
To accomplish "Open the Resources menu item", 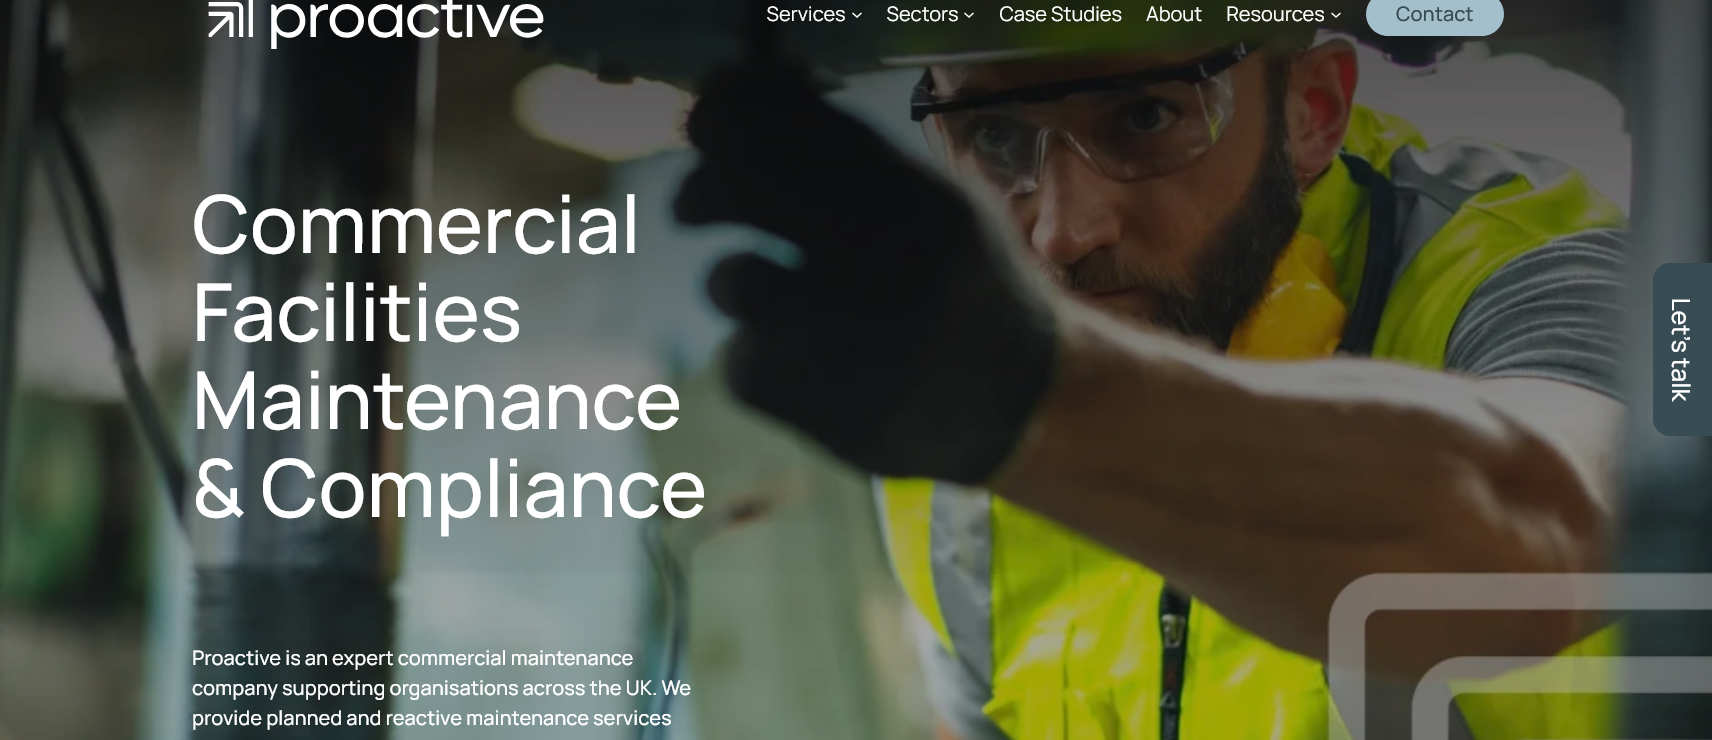I will (x=1275, y=14).
